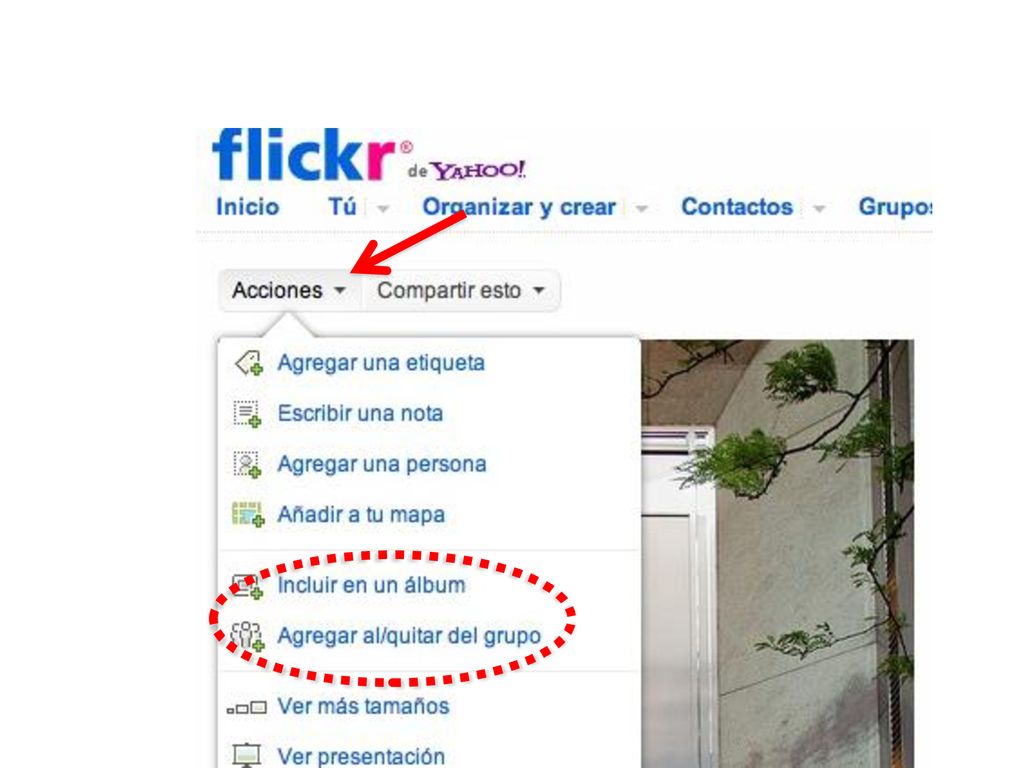Go to Inicio in the navigation bar
The width and height of the screenshot is (1024, 768).
(x=248, y=207)
